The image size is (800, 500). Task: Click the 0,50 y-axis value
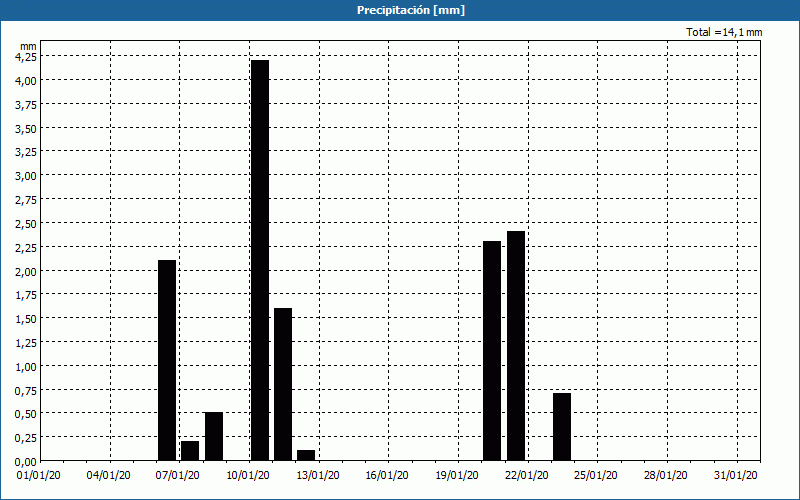[x=26, y=414]
